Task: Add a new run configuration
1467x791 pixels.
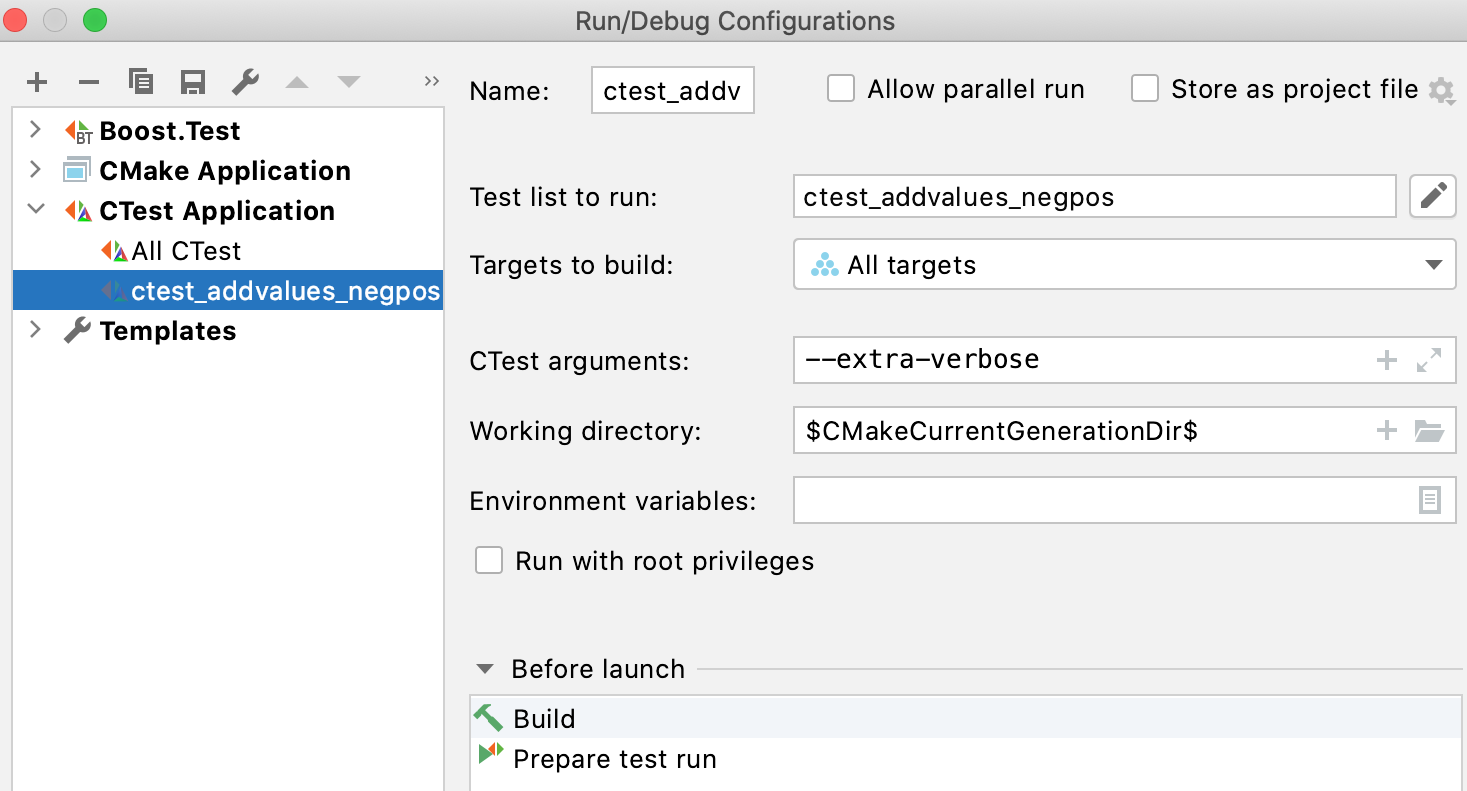Action: coord(37,82)
